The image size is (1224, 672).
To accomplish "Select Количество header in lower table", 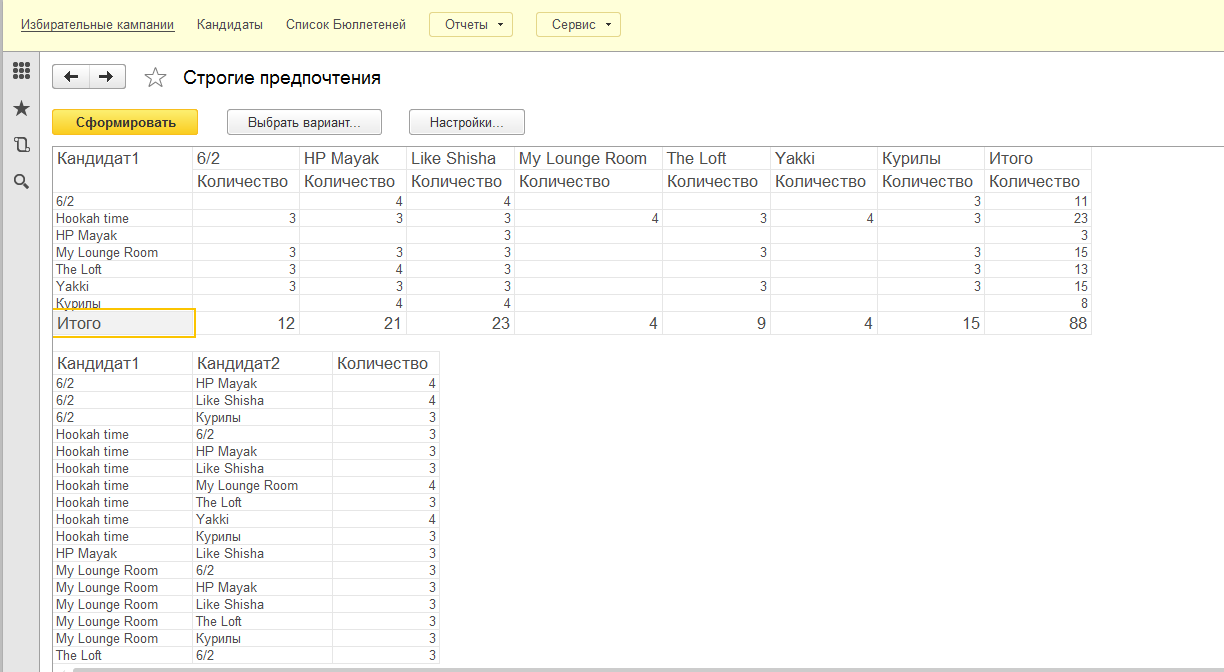I will coord(385,363).
